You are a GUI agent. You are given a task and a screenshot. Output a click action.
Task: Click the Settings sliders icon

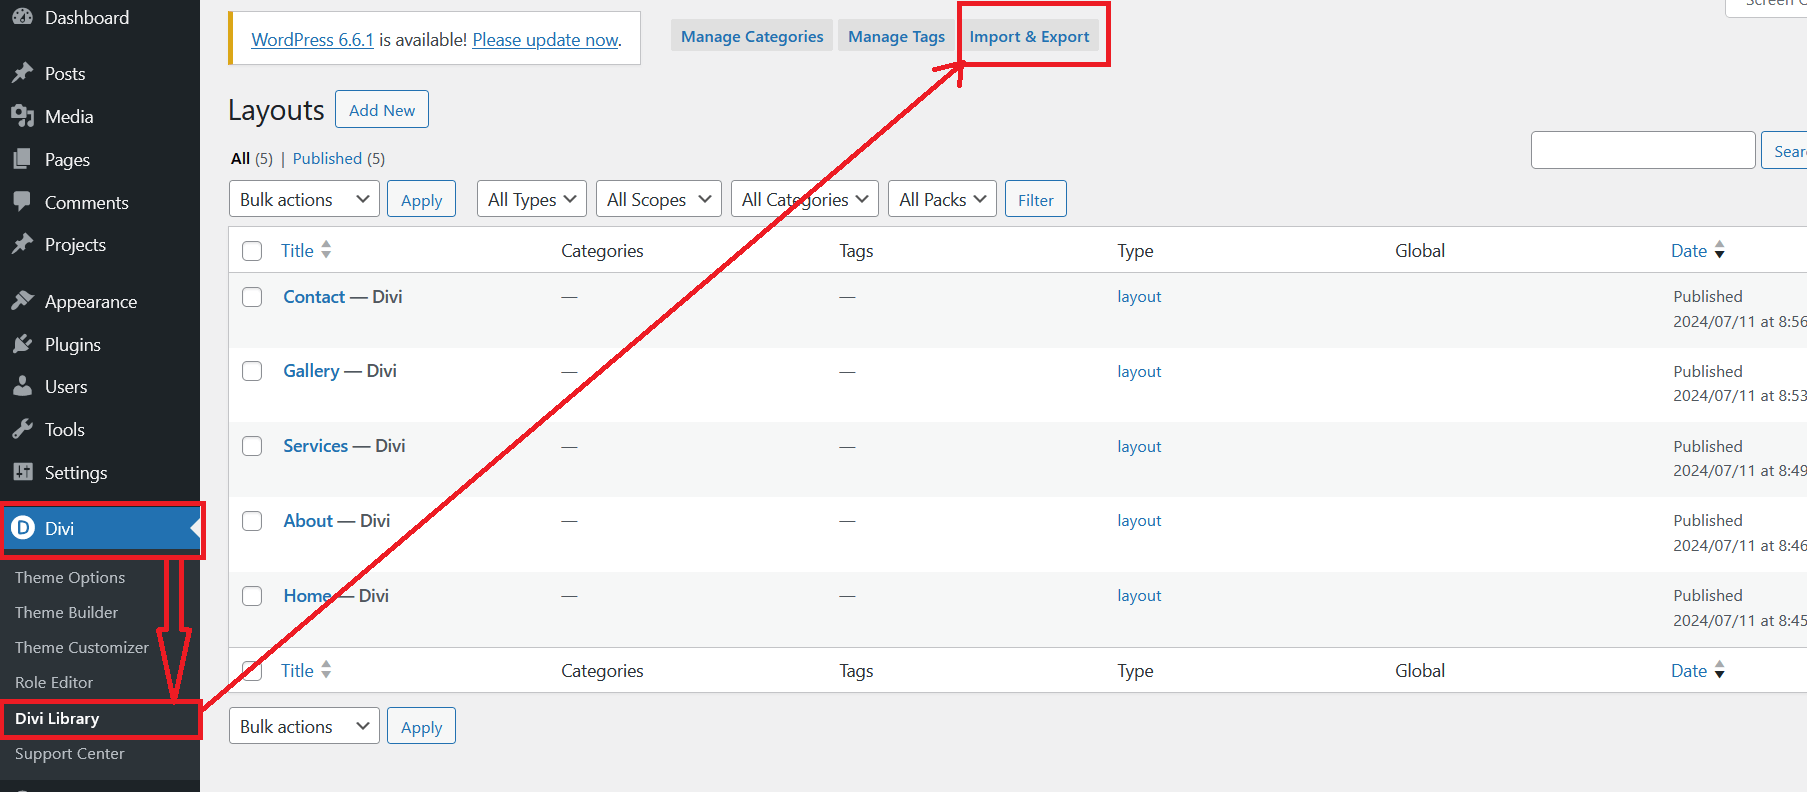click(22, 472)
